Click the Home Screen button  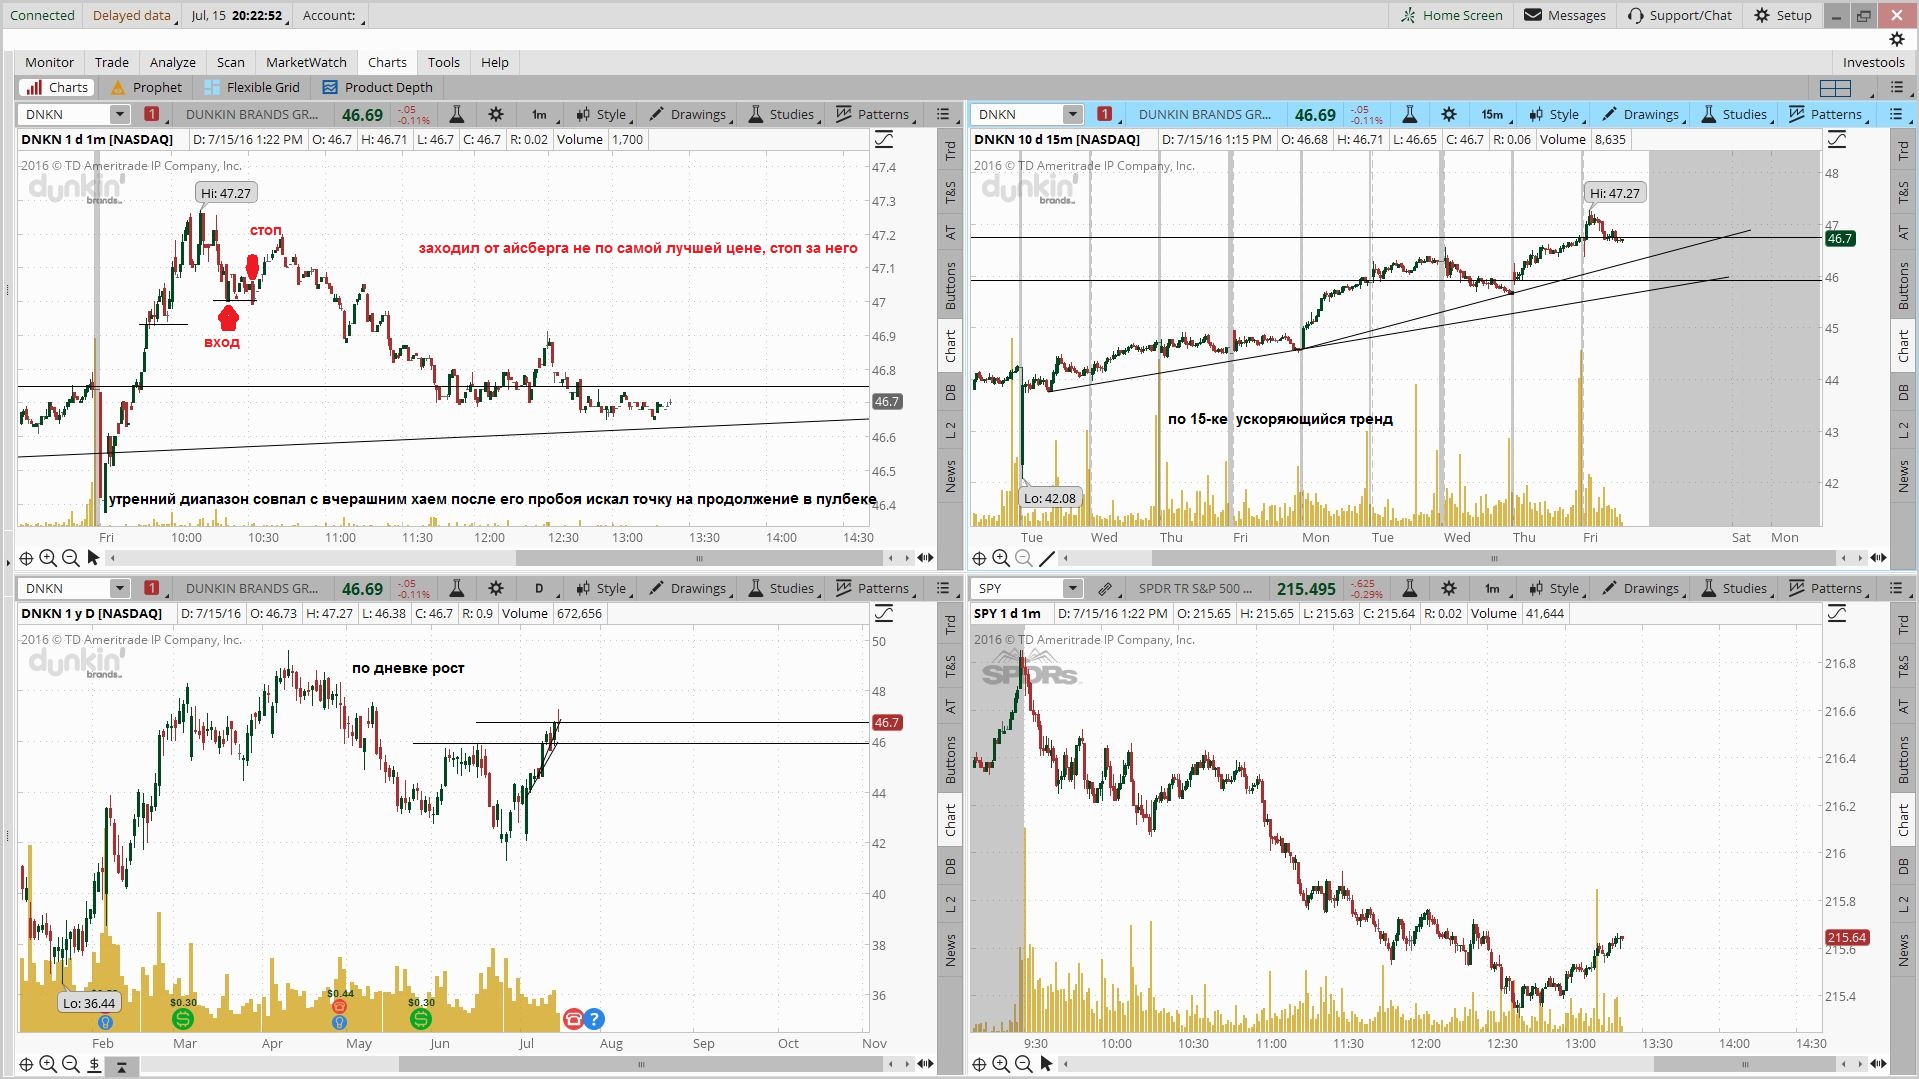(1452, 15)
